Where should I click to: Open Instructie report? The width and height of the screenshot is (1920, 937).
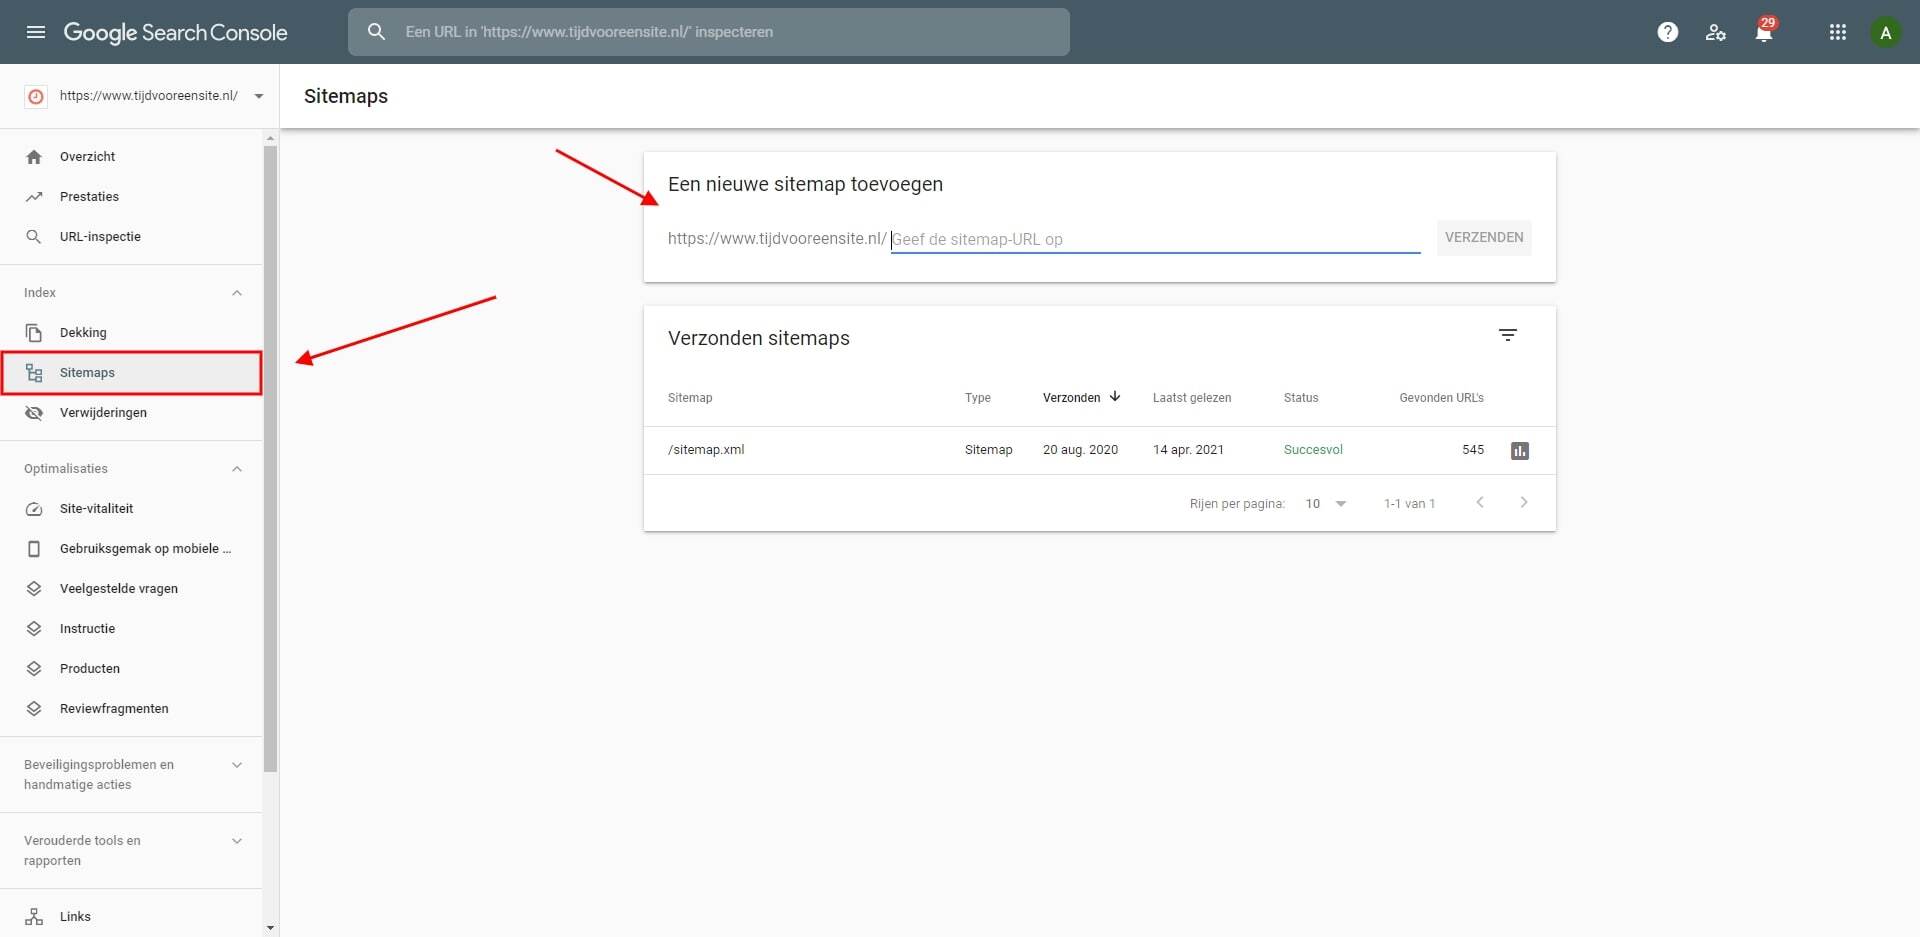coord(131,629)
